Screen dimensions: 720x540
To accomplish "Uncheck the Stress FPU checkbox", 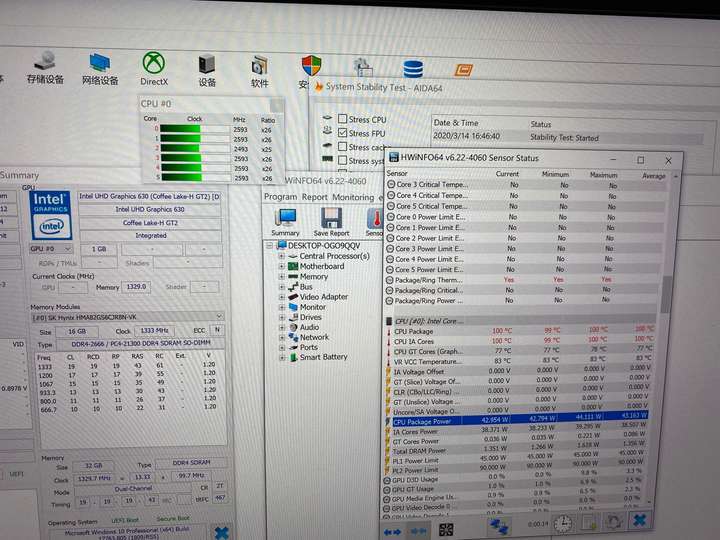I will pyautogui.click(x=342, y=133).
